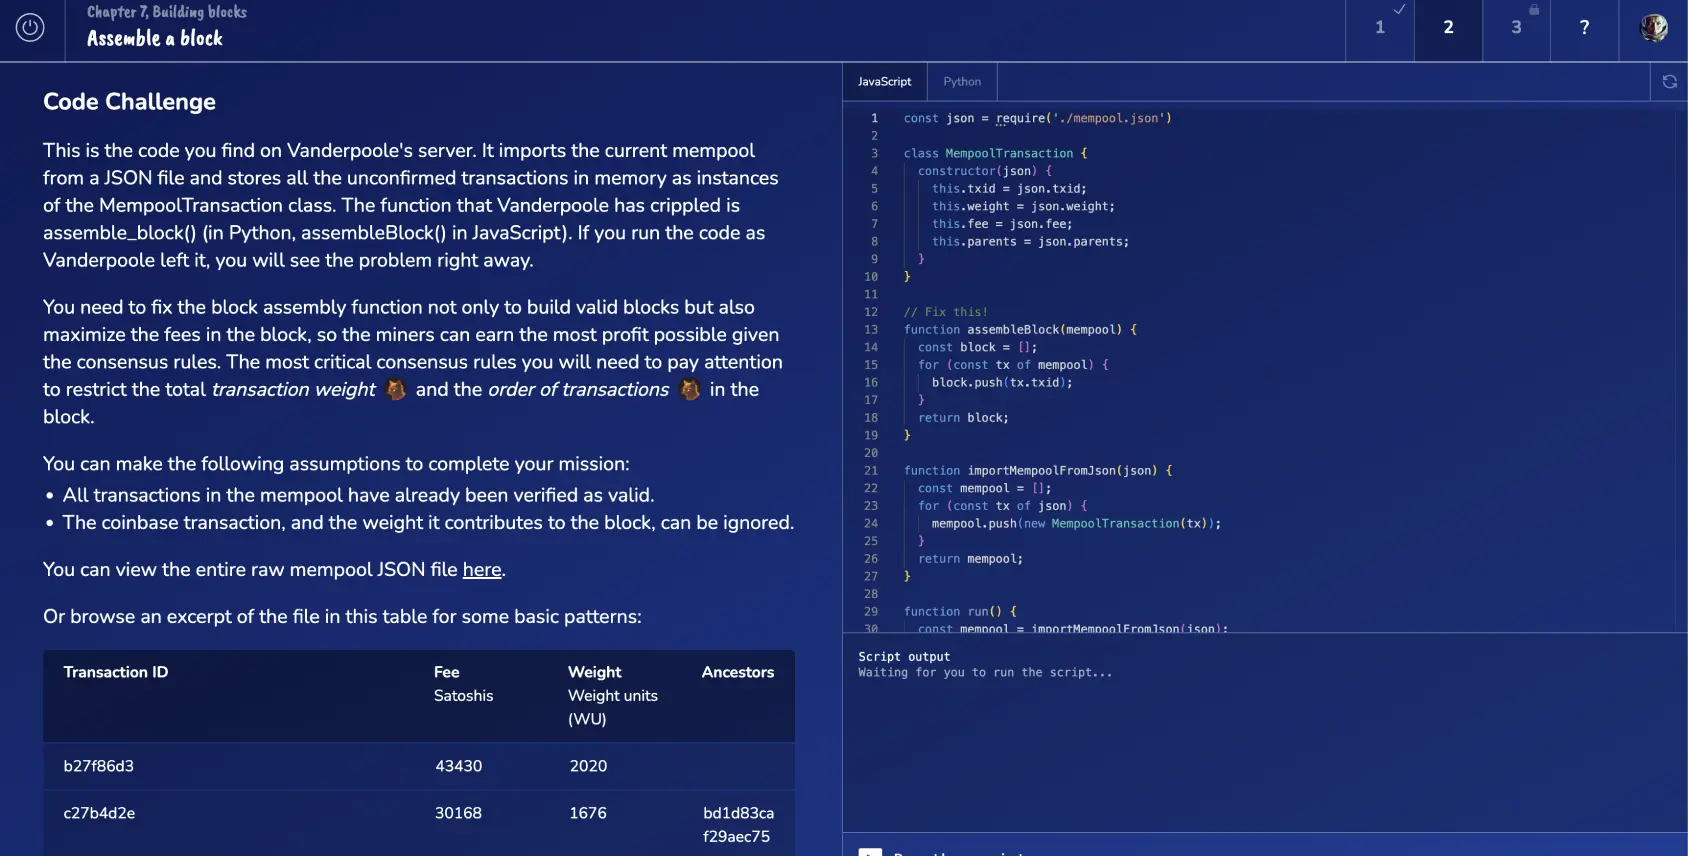Click the reset code refresh icon
Screen dimensions: 1688x856
[x=1669, y=82]
